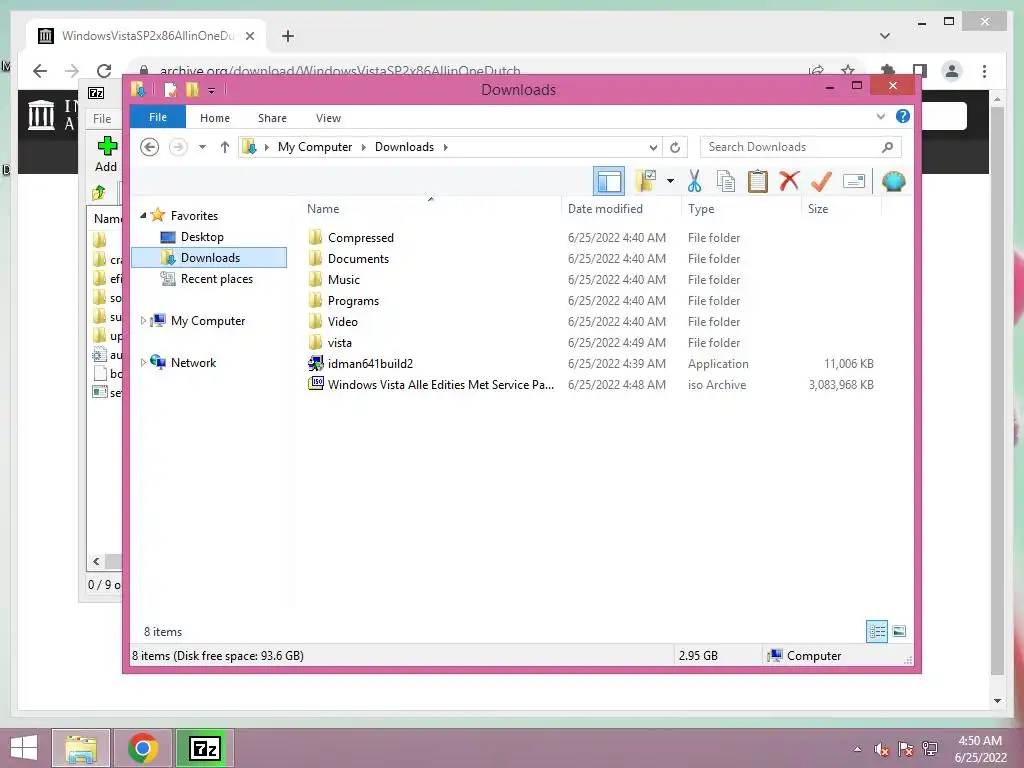This screenshot has width=1024, height=768.
Task: Expand Network tree node
Action: tap(143, 362)
